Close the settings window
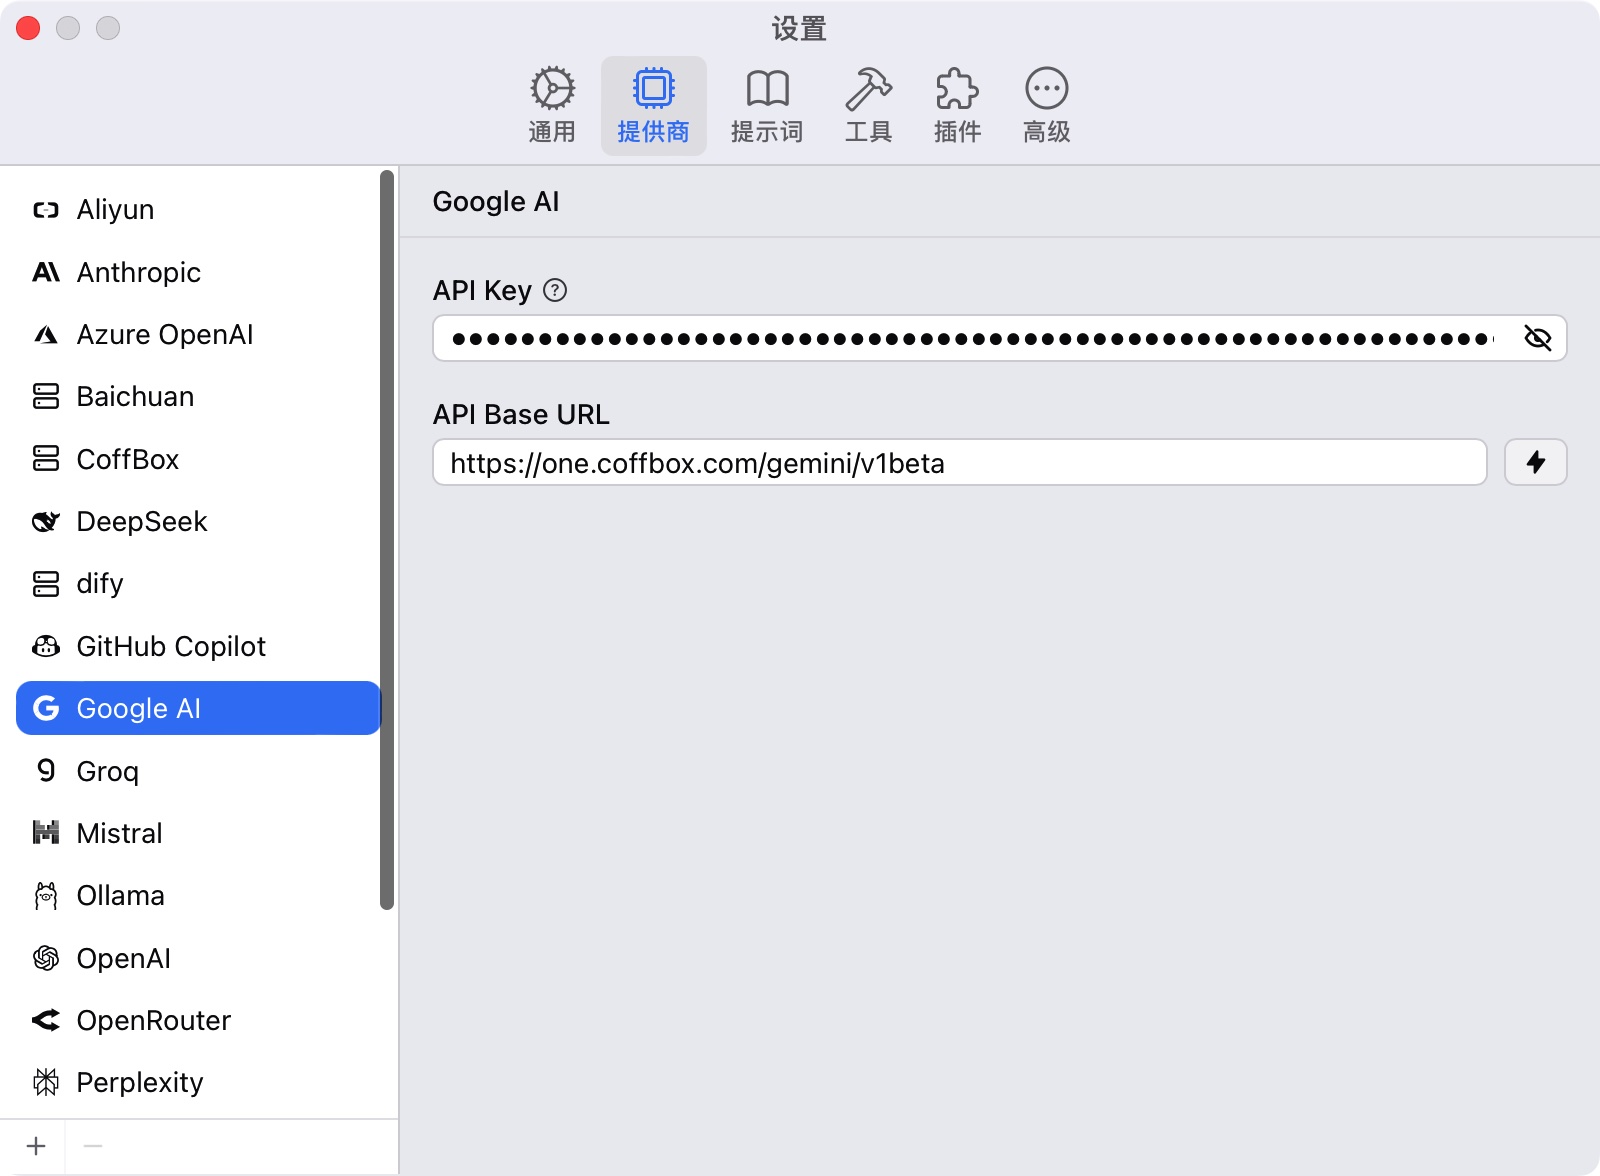Screen dimensions: 1600x1176 [x=28, y=28]
